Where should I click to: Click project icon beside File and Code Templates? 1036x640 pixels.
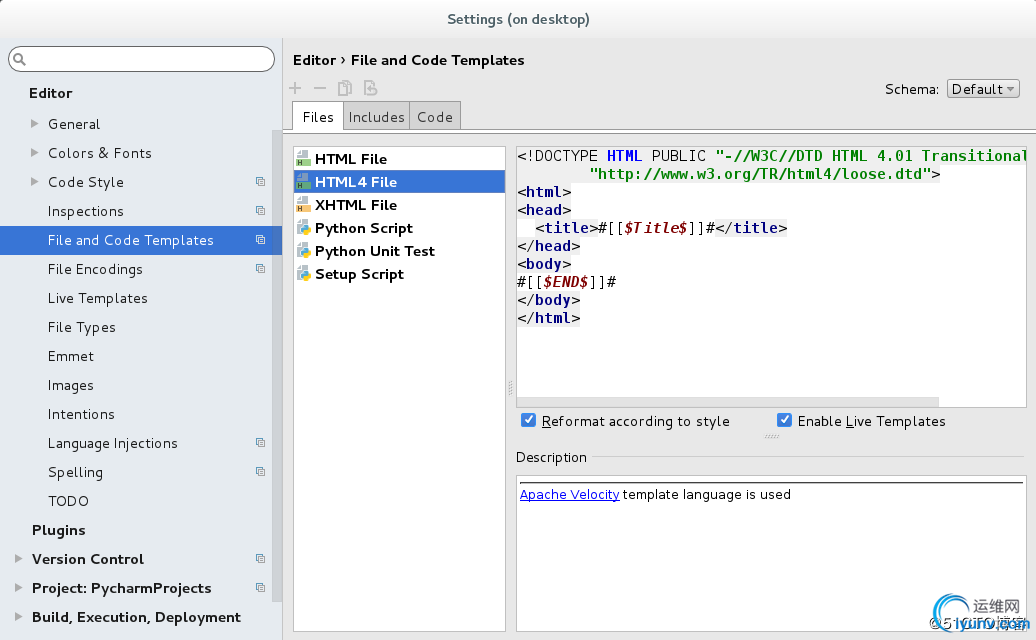(260, 240)
